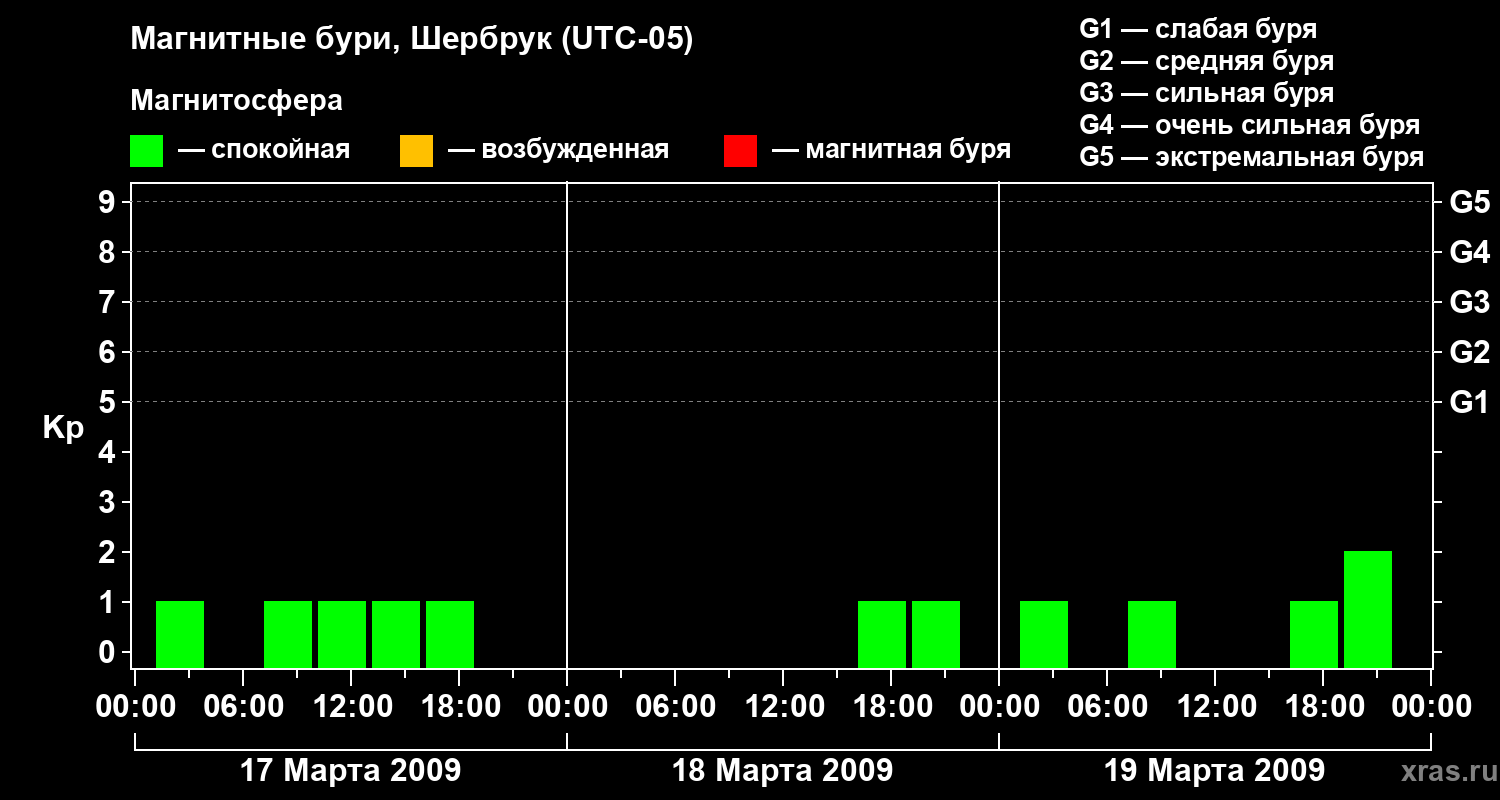Viewport: 1500px width, 800px height.
Task: Click the '18:00' time label above 19 Марта
Action: click(1323, 707)
